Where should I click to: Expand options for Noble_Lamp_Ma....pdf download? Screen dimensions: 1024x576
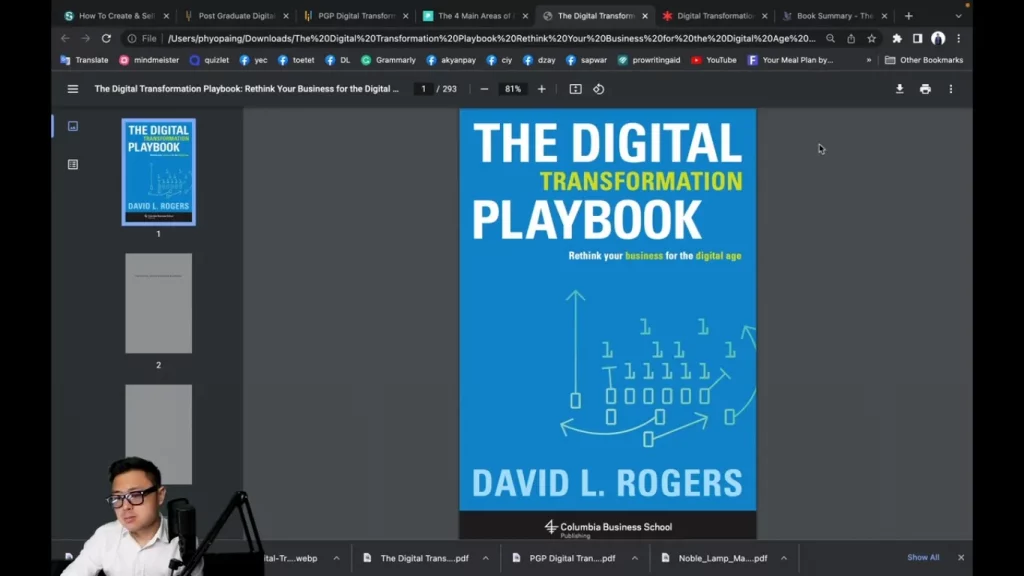pyautogui.click(x=784, y=558)
